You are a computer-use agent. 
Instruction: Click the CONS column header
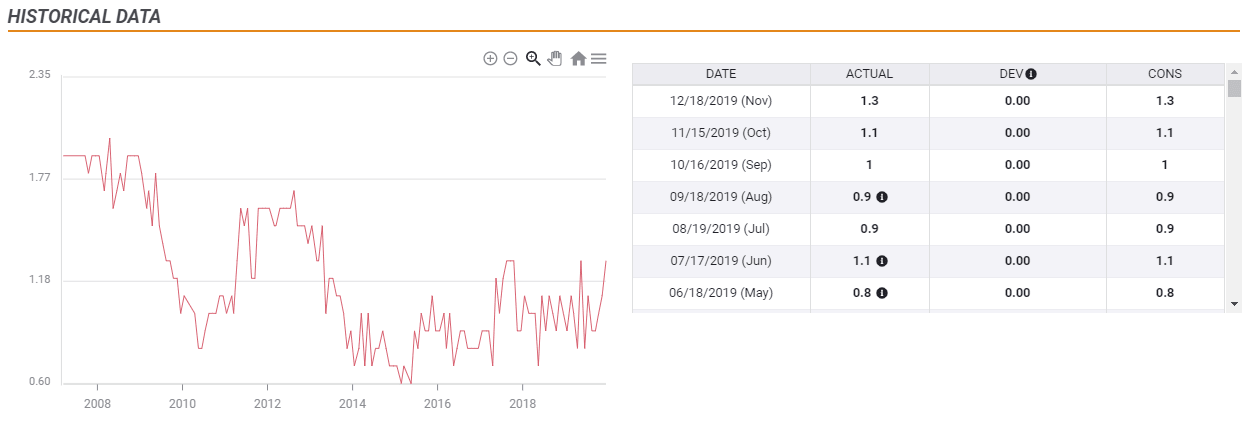coord(1165,74)
